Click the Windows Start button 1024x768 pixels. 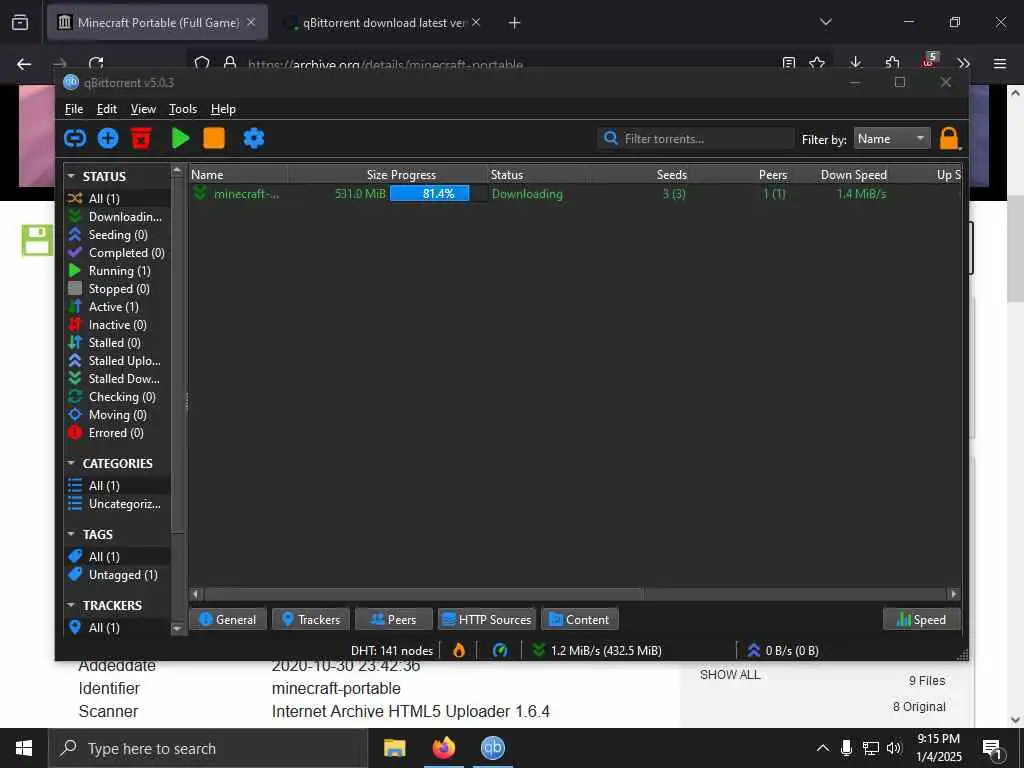(x=24, y=748)
